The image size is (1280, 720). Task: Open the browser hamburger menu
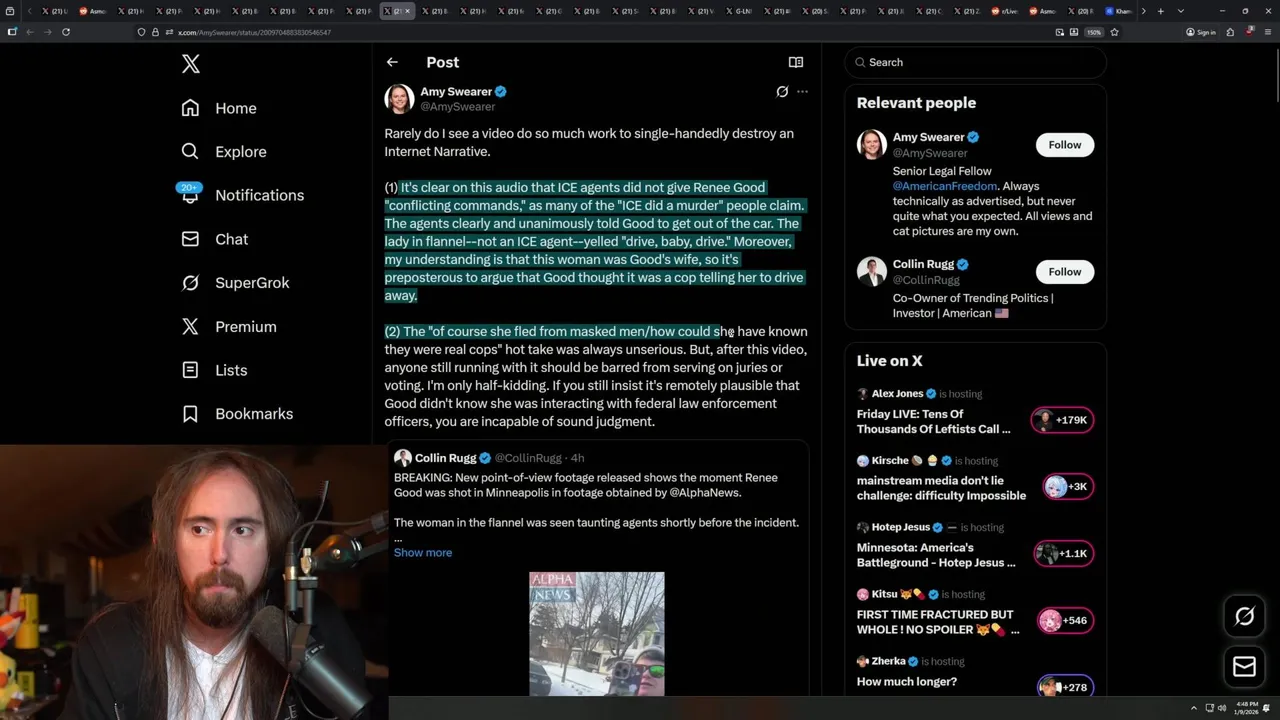point(1266,32)
